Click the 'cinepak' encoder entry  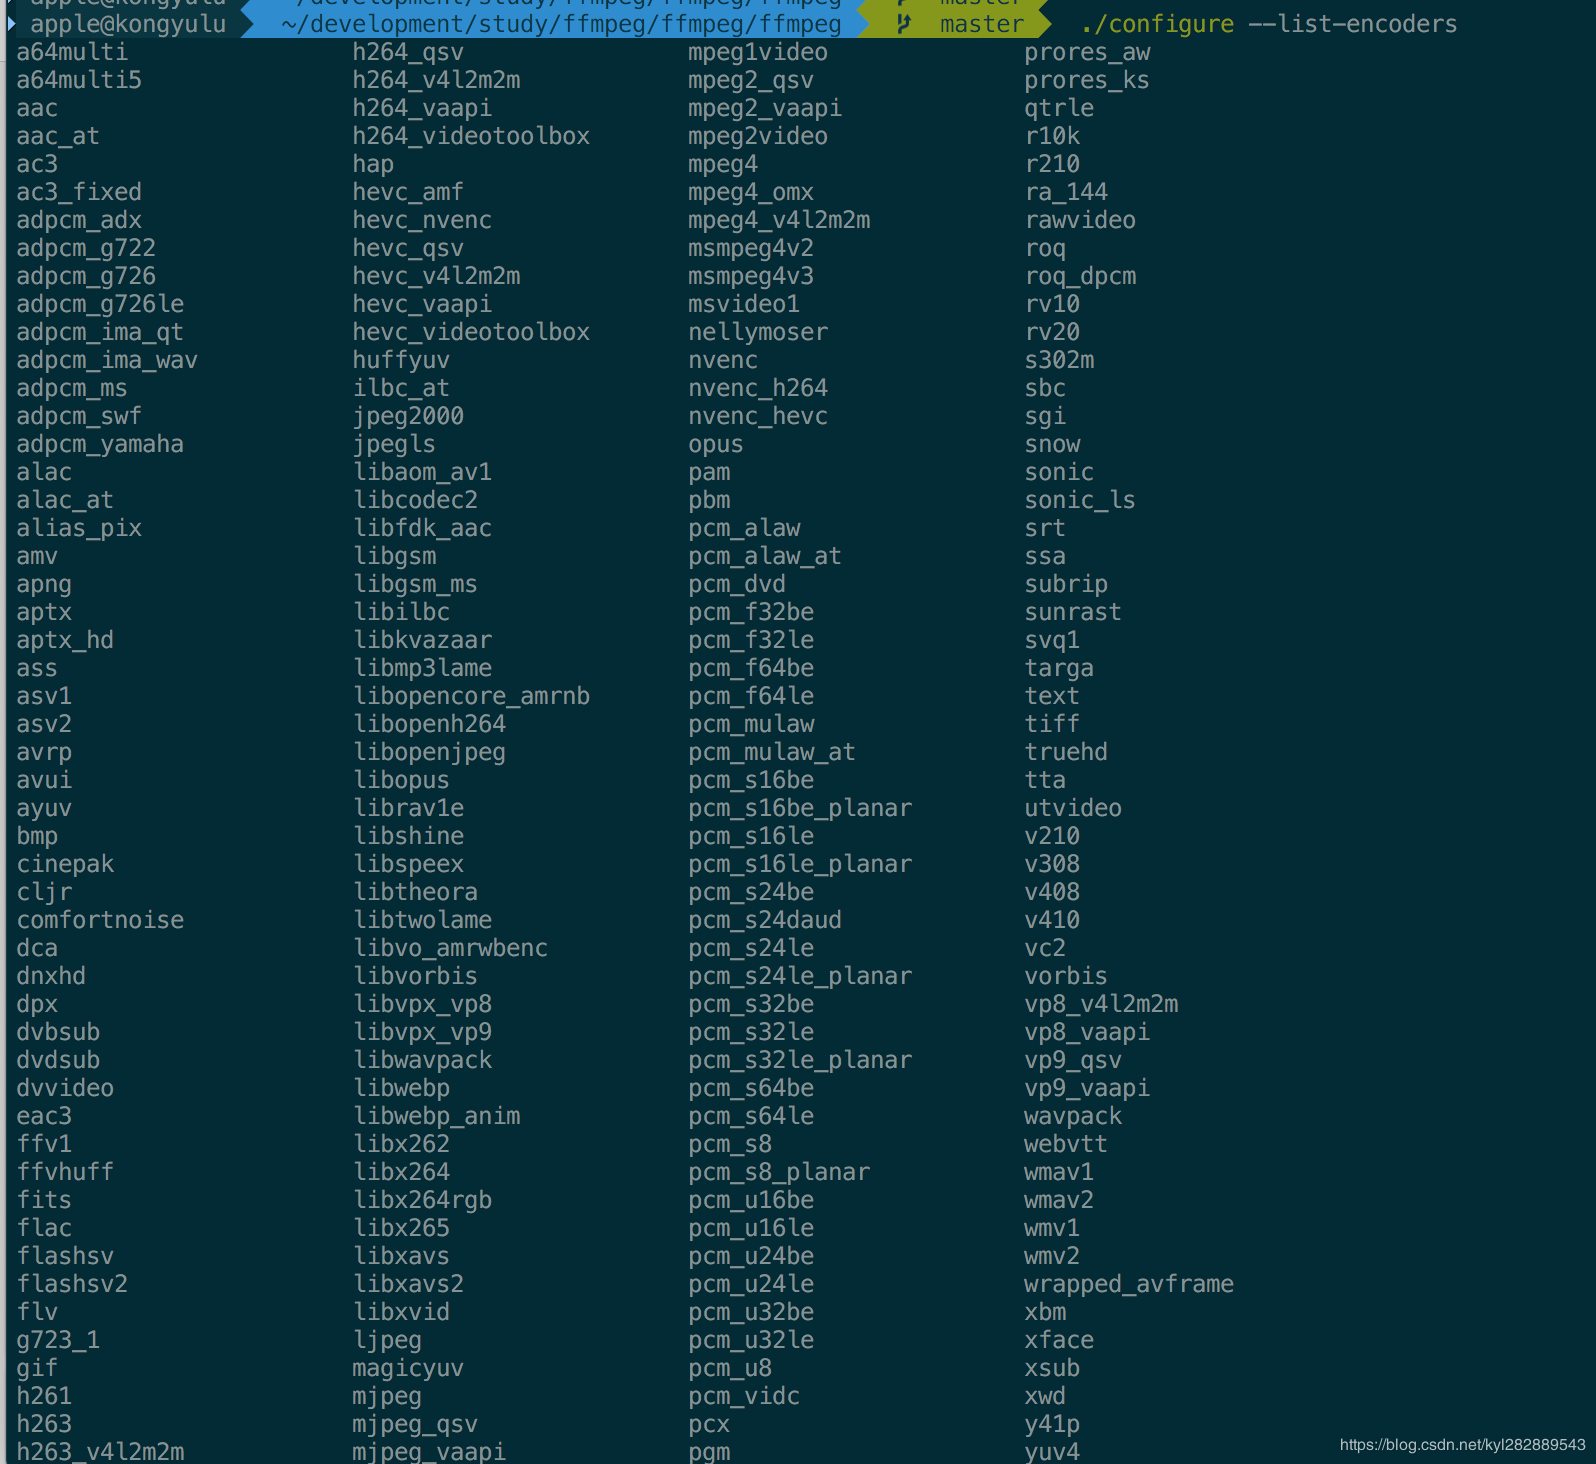(65, 864)
